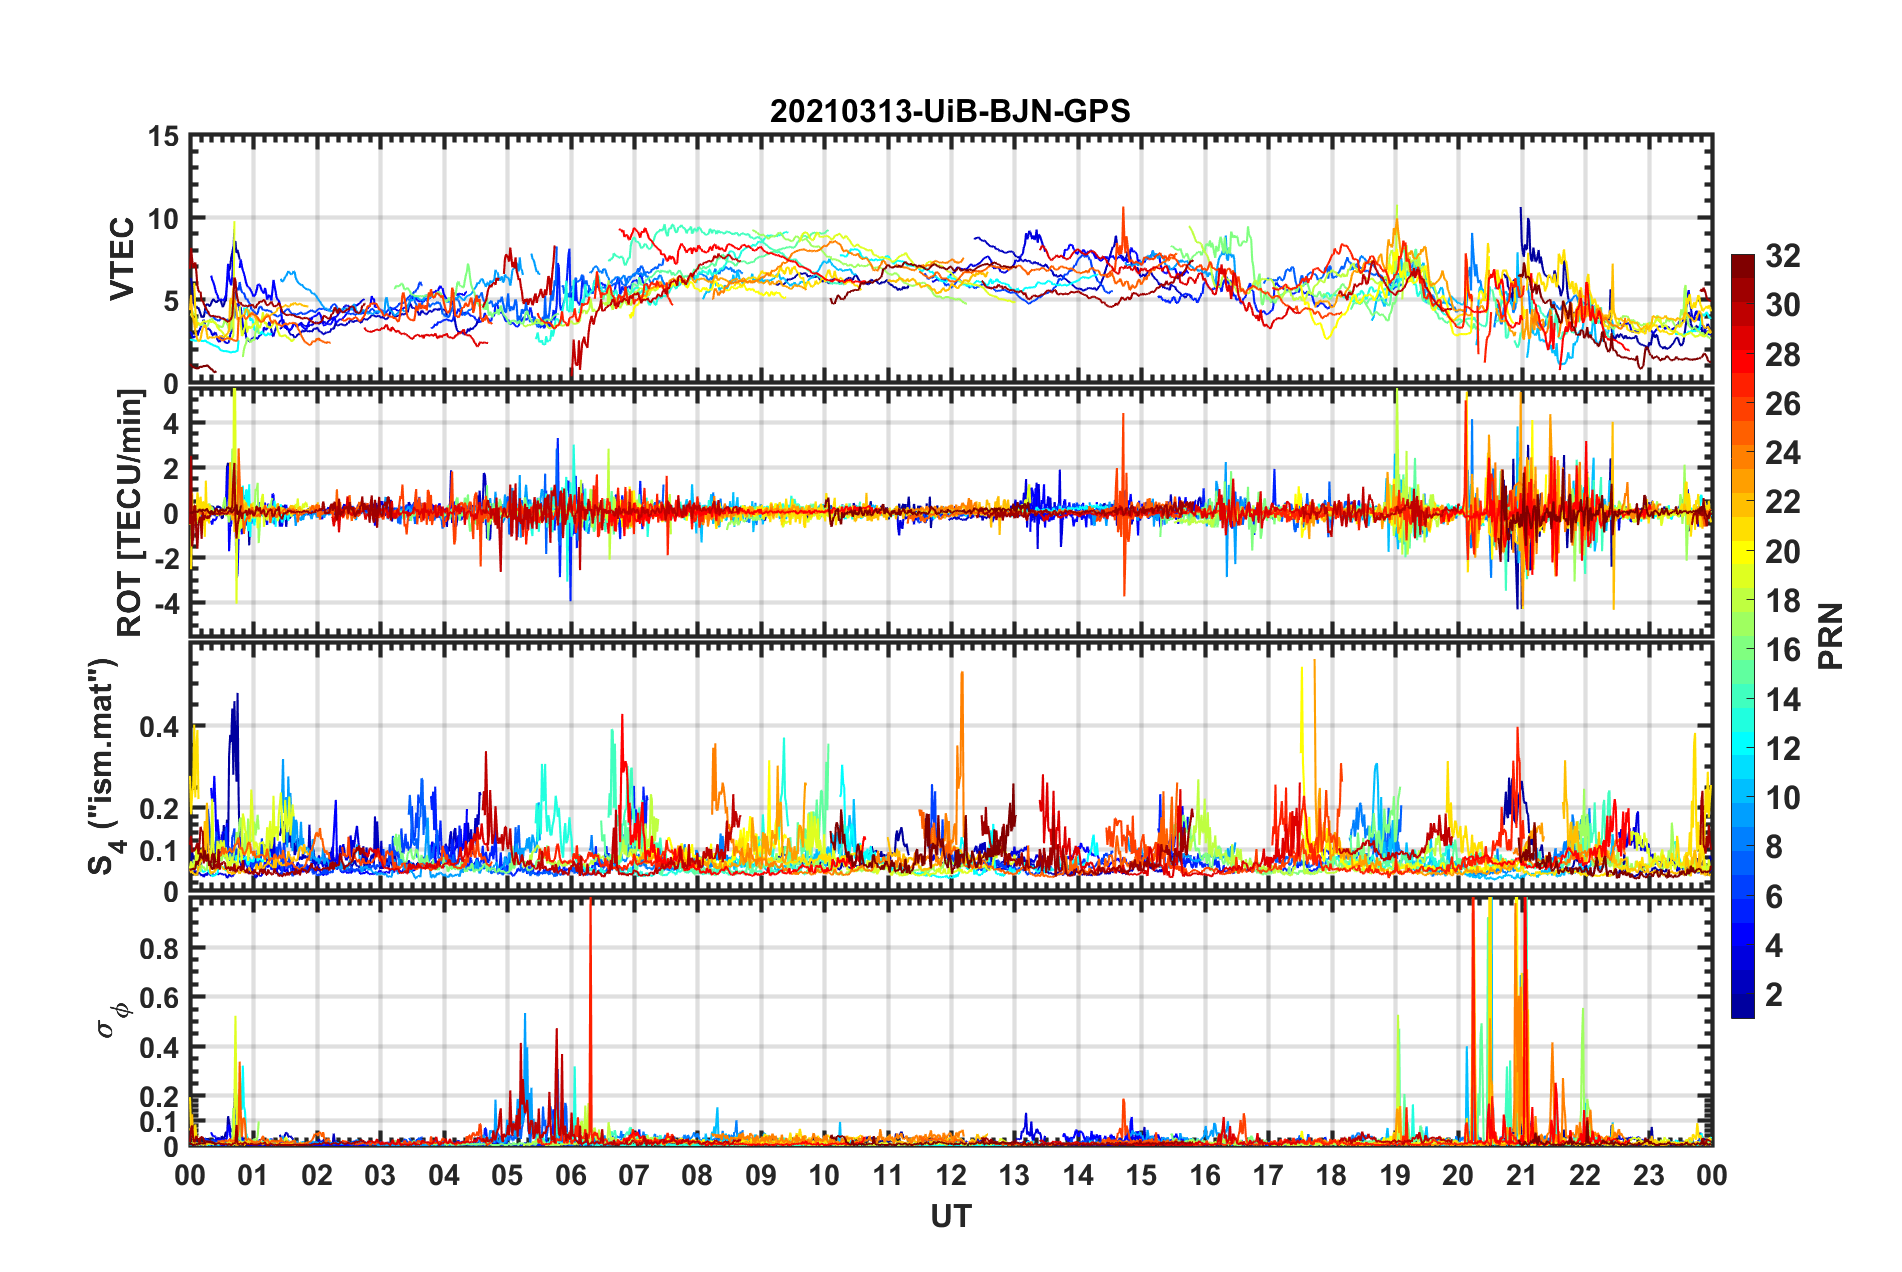Image resolution: width=1902 pixels, height=1272 pixels.
Task: Click inside the ROT plot panel
Action: click(951, 513)
